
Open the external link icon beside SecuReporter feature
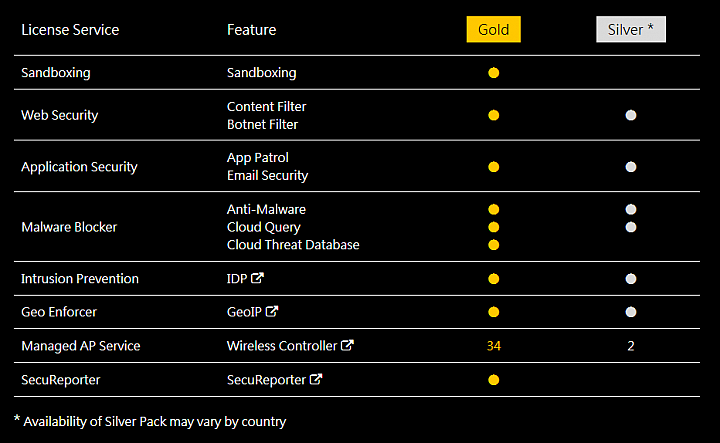tap(316, 379)
